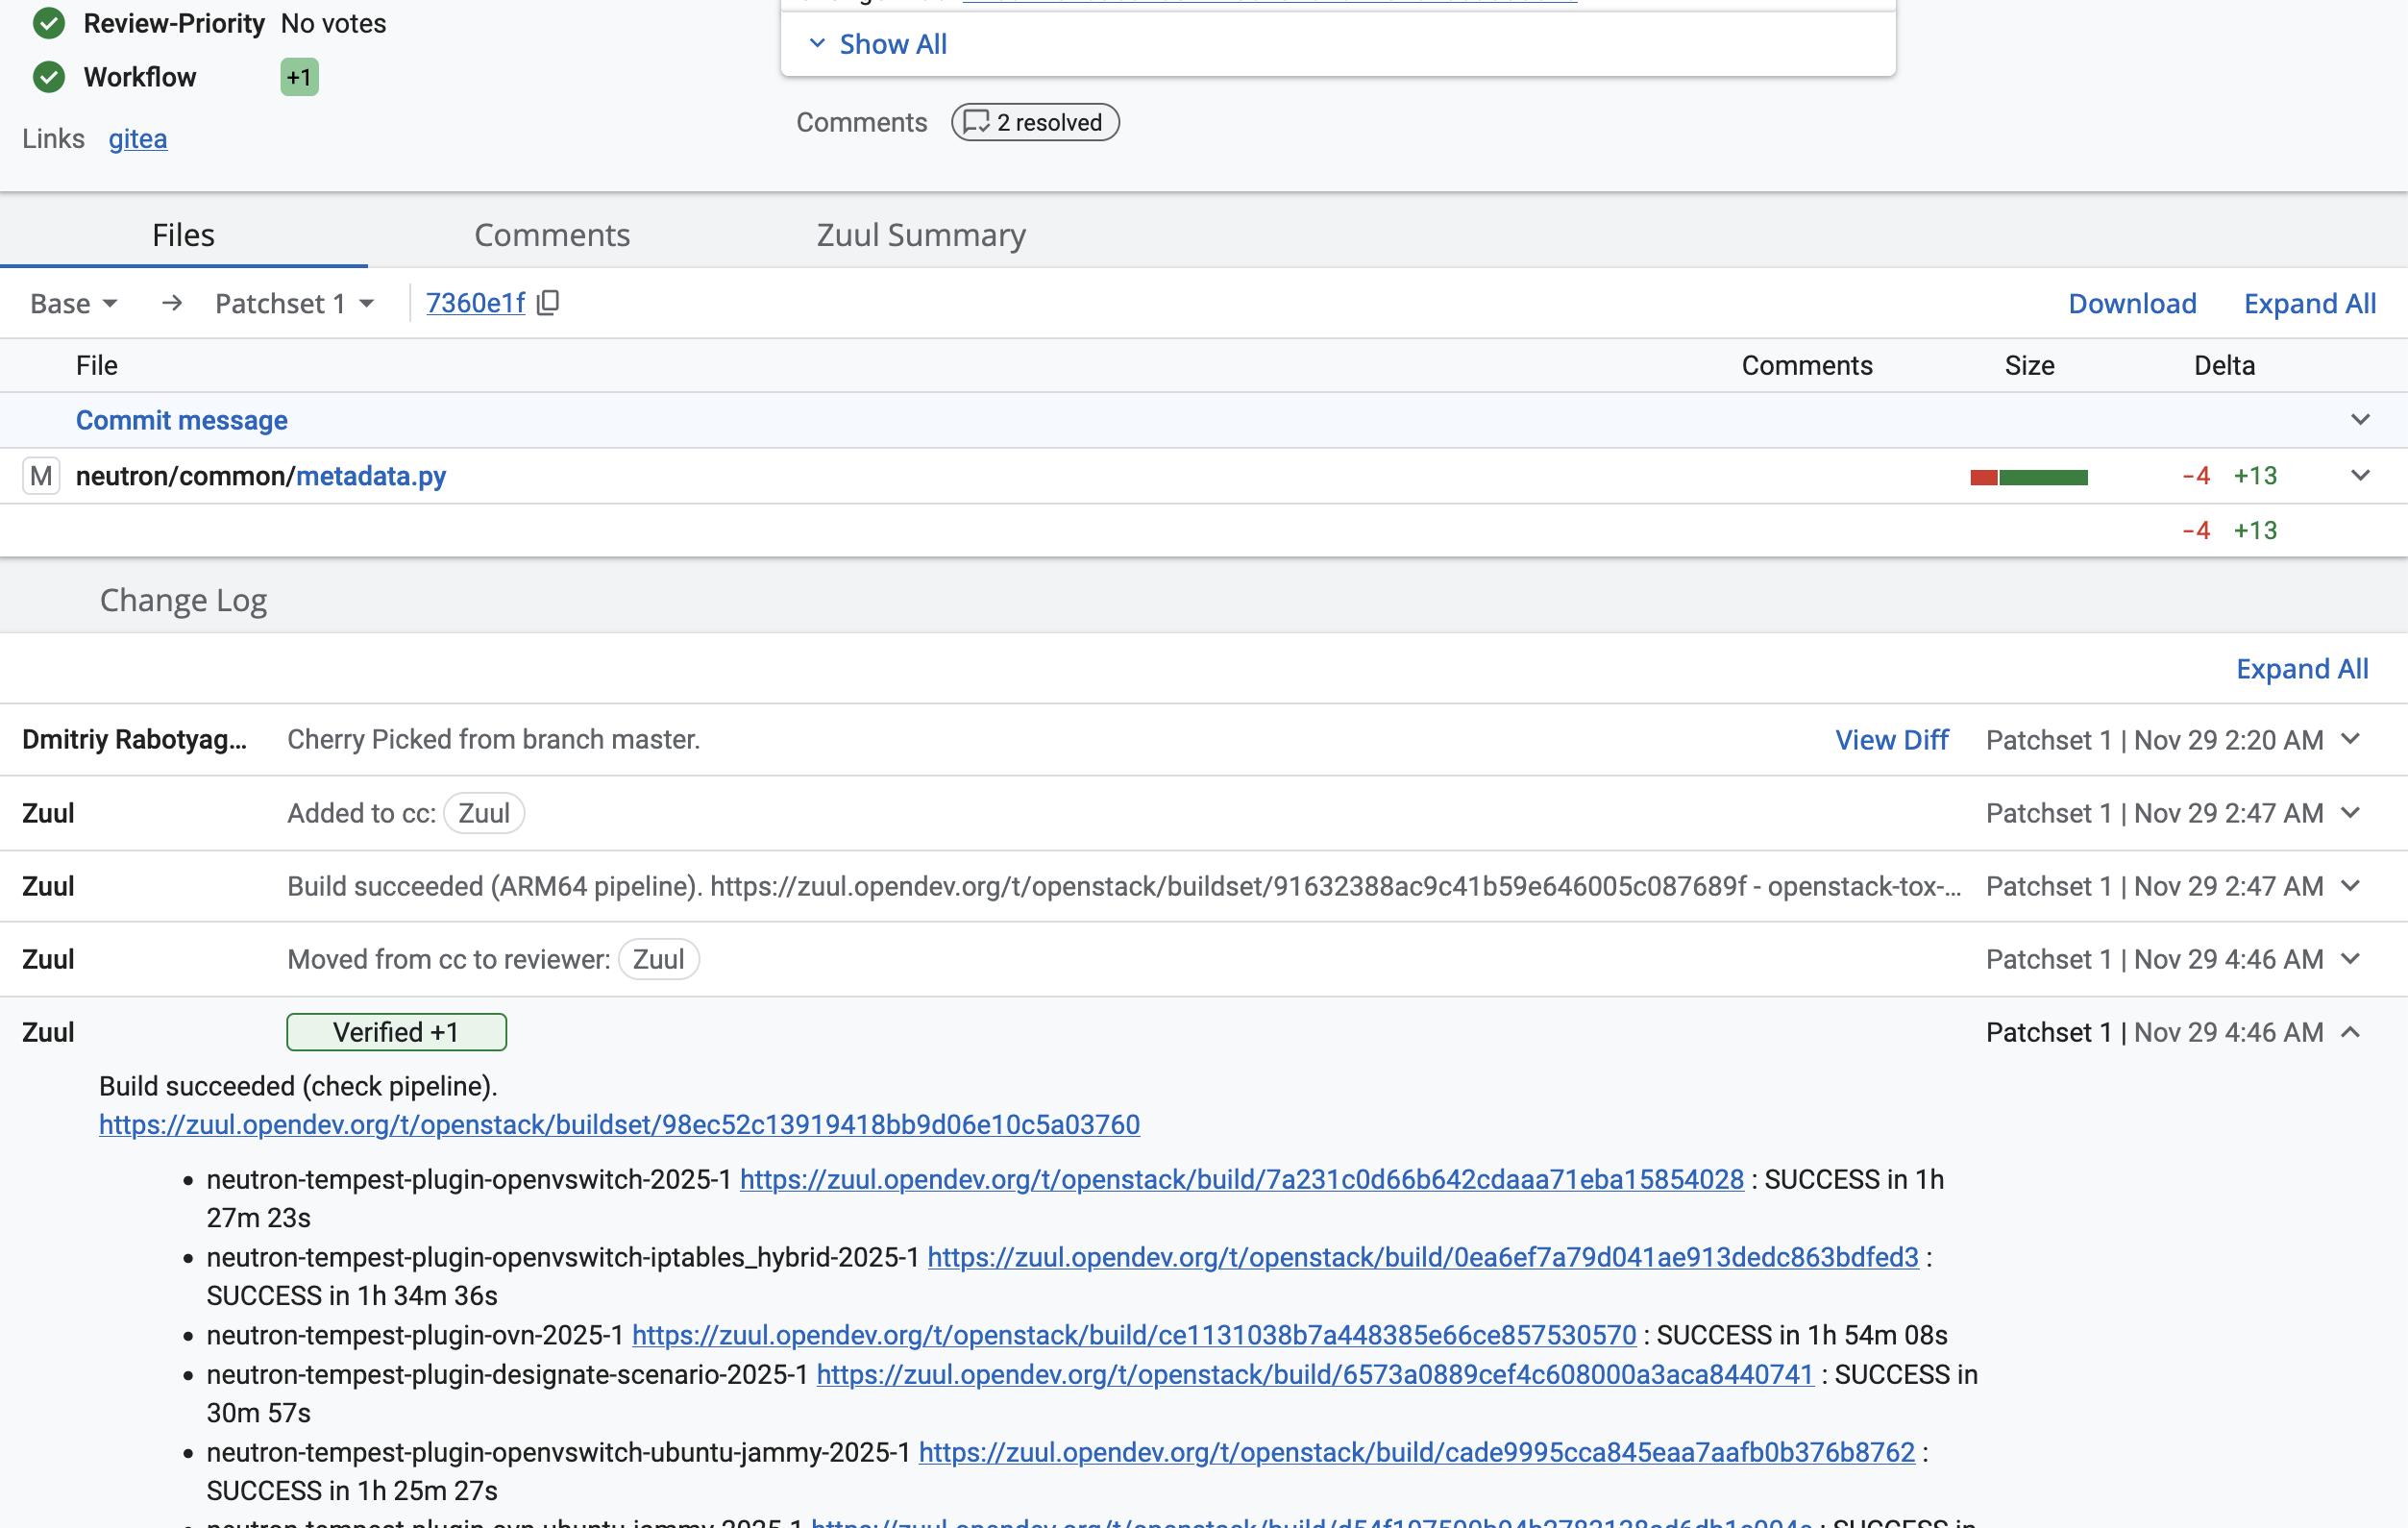
Task: Click the Comments column header in file list
Action: coord(1807,366)
